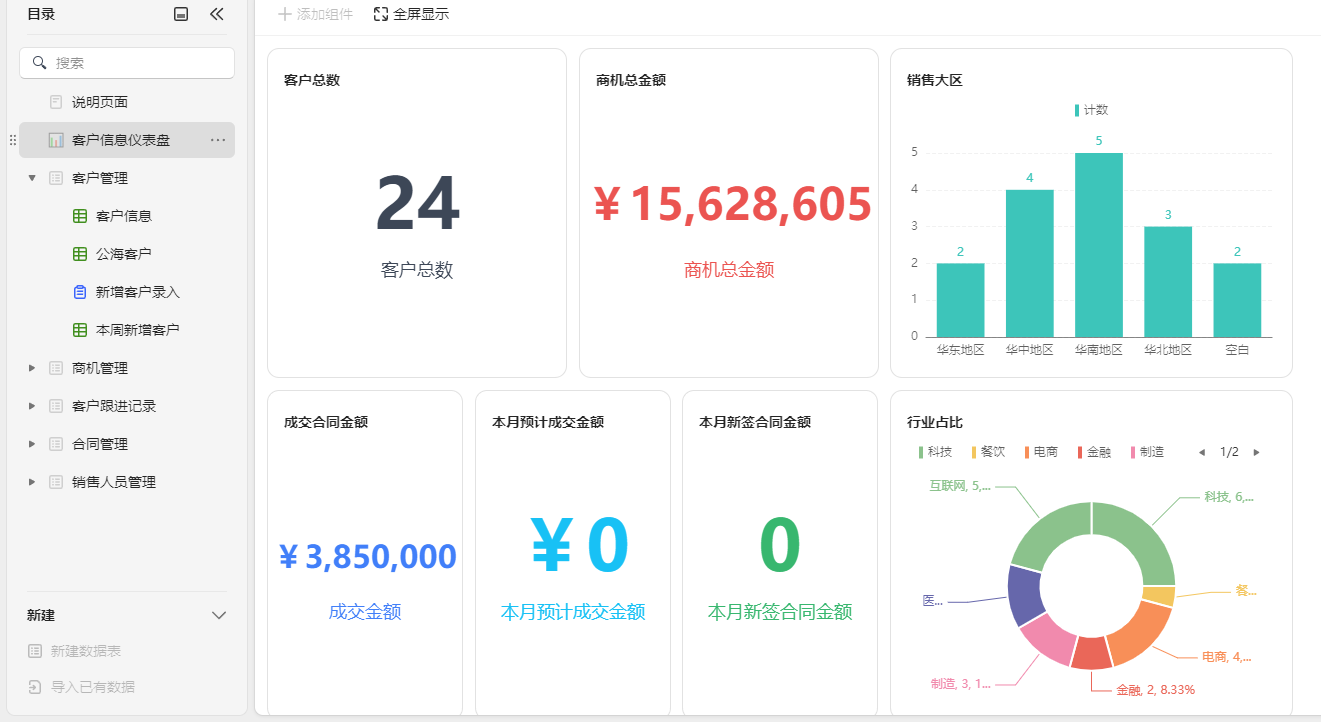This screenshot has width=1321, height=722.
Task: Click the 华南地区 bar in the chart
Action: click(x=1098, y=245)
